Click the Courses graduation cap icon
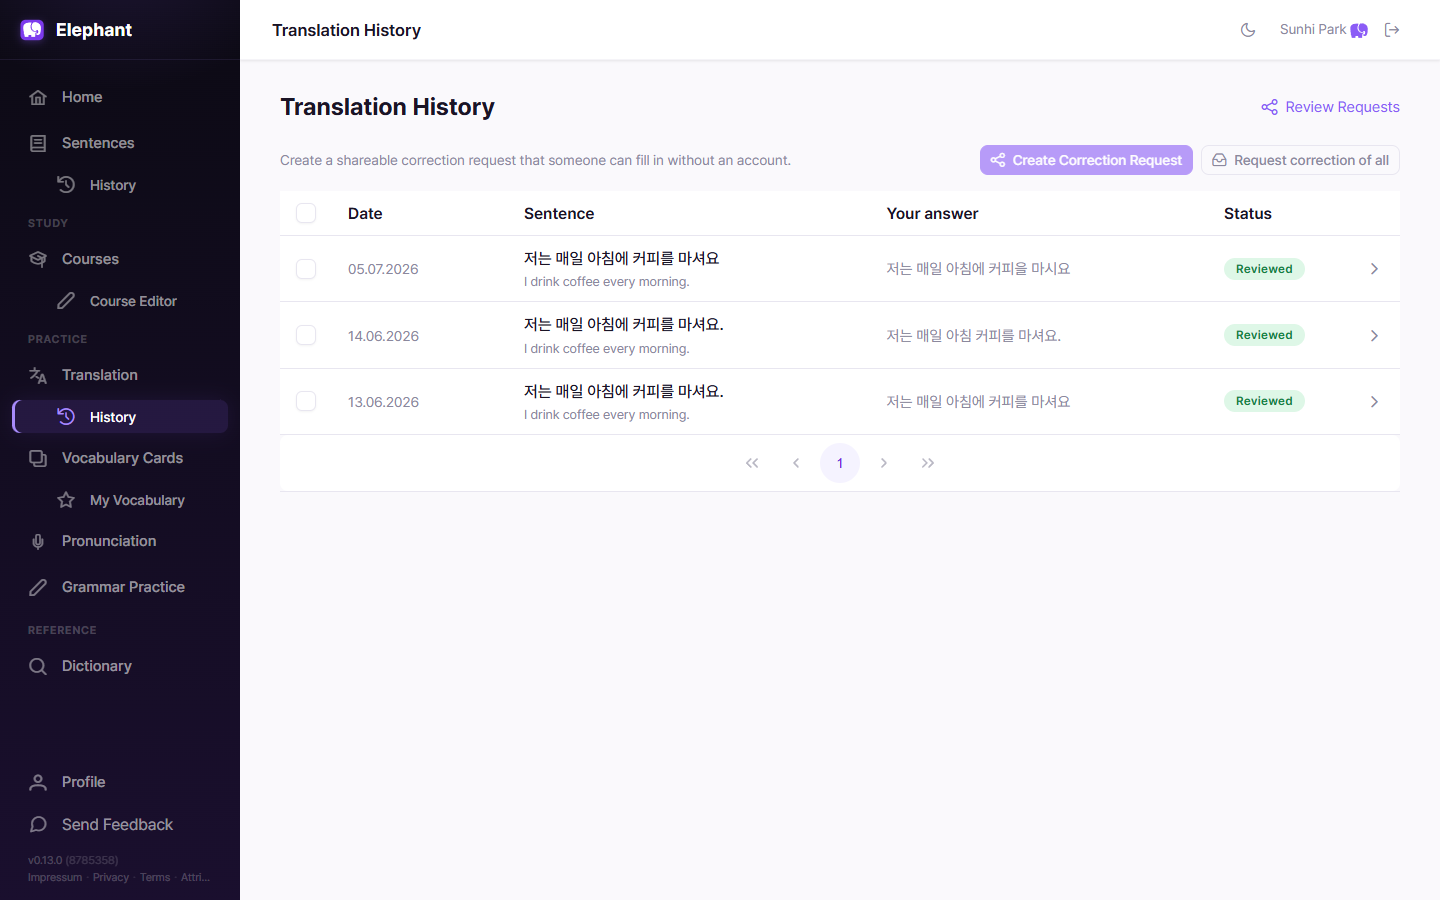 coord(38,259)
